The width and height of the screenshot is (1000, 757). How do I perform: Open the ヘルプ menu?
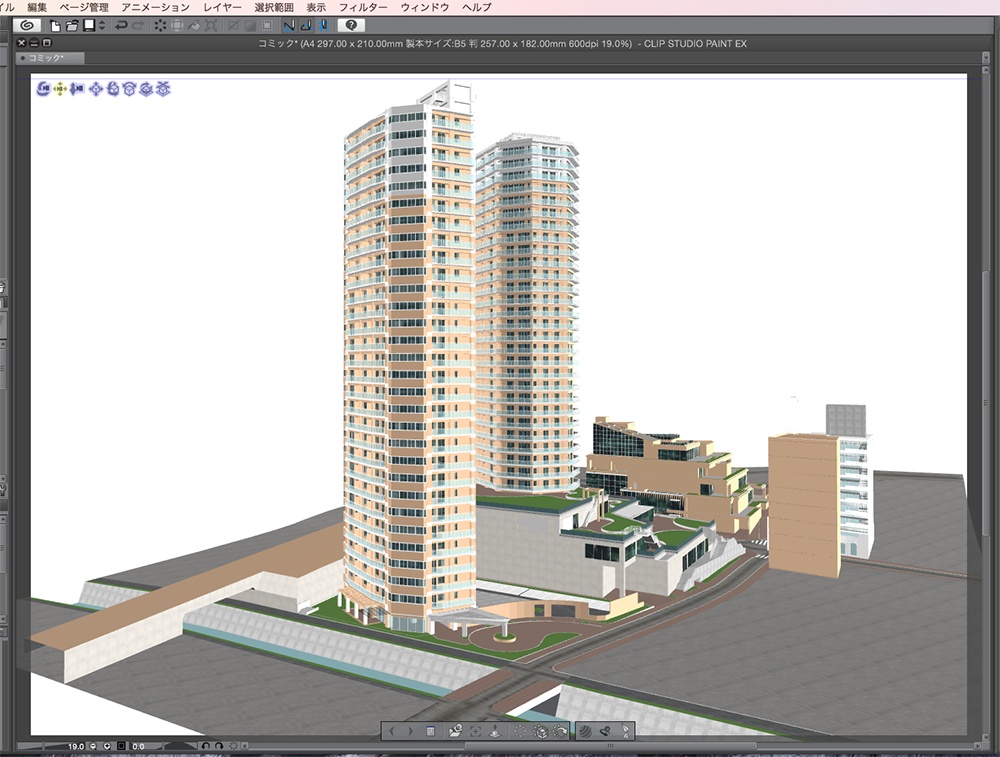[x=477, y=7]
